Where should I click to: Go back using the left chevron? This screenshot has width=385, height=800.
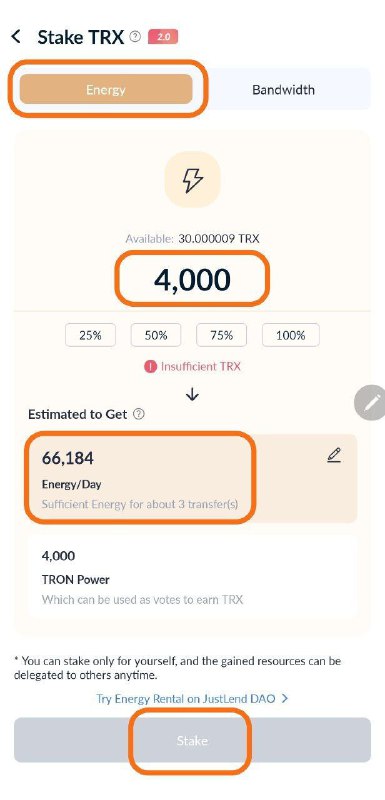tap(16, 37)
